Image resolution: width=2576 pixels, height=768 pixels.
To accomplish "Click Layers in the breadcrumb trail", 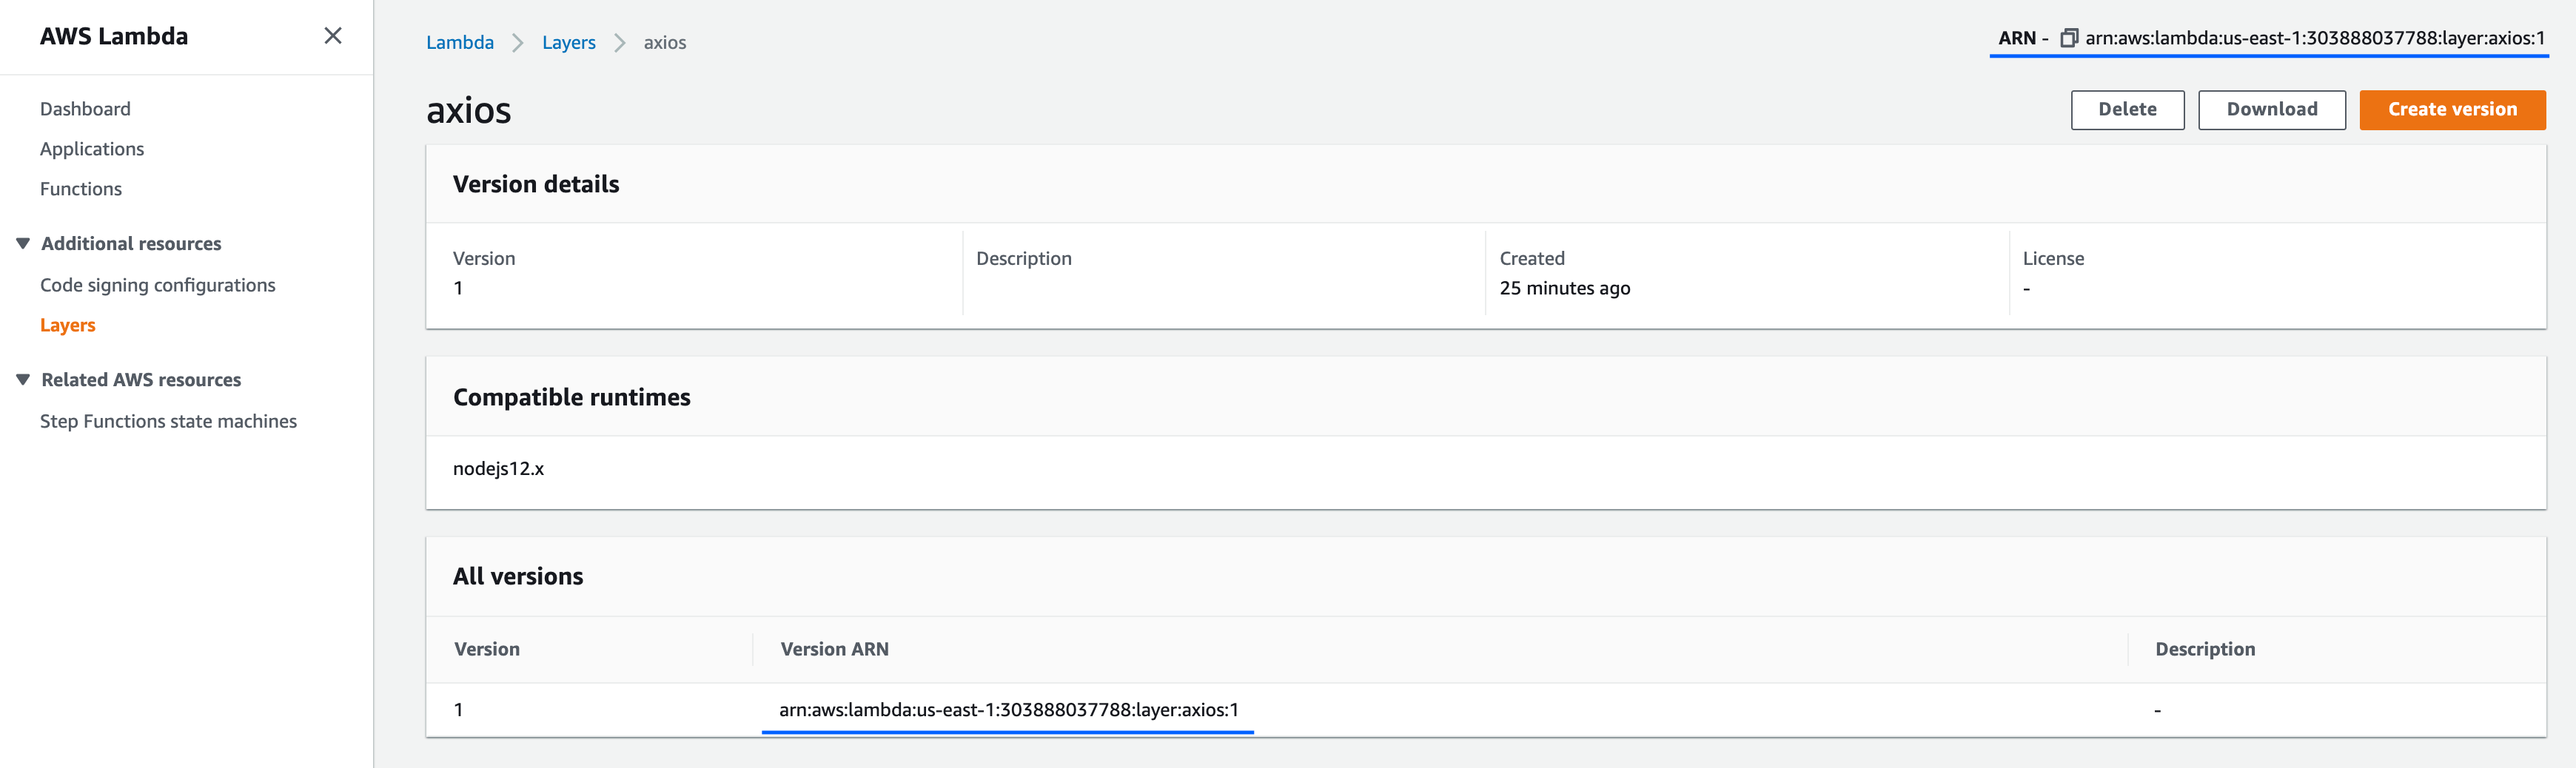I will point(569,43).
